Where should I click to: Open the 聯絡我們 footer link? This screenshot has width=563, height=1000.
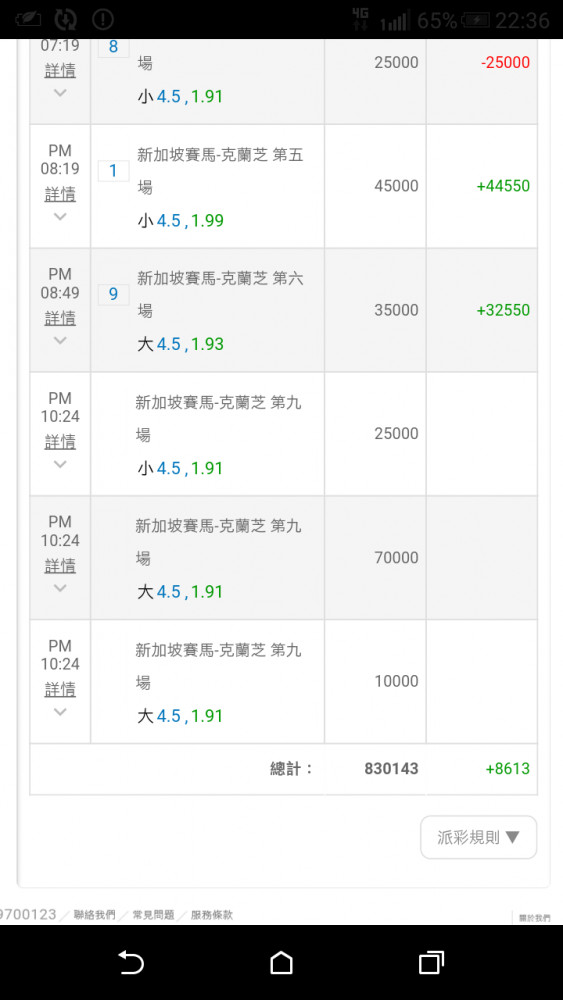[94, 915]
